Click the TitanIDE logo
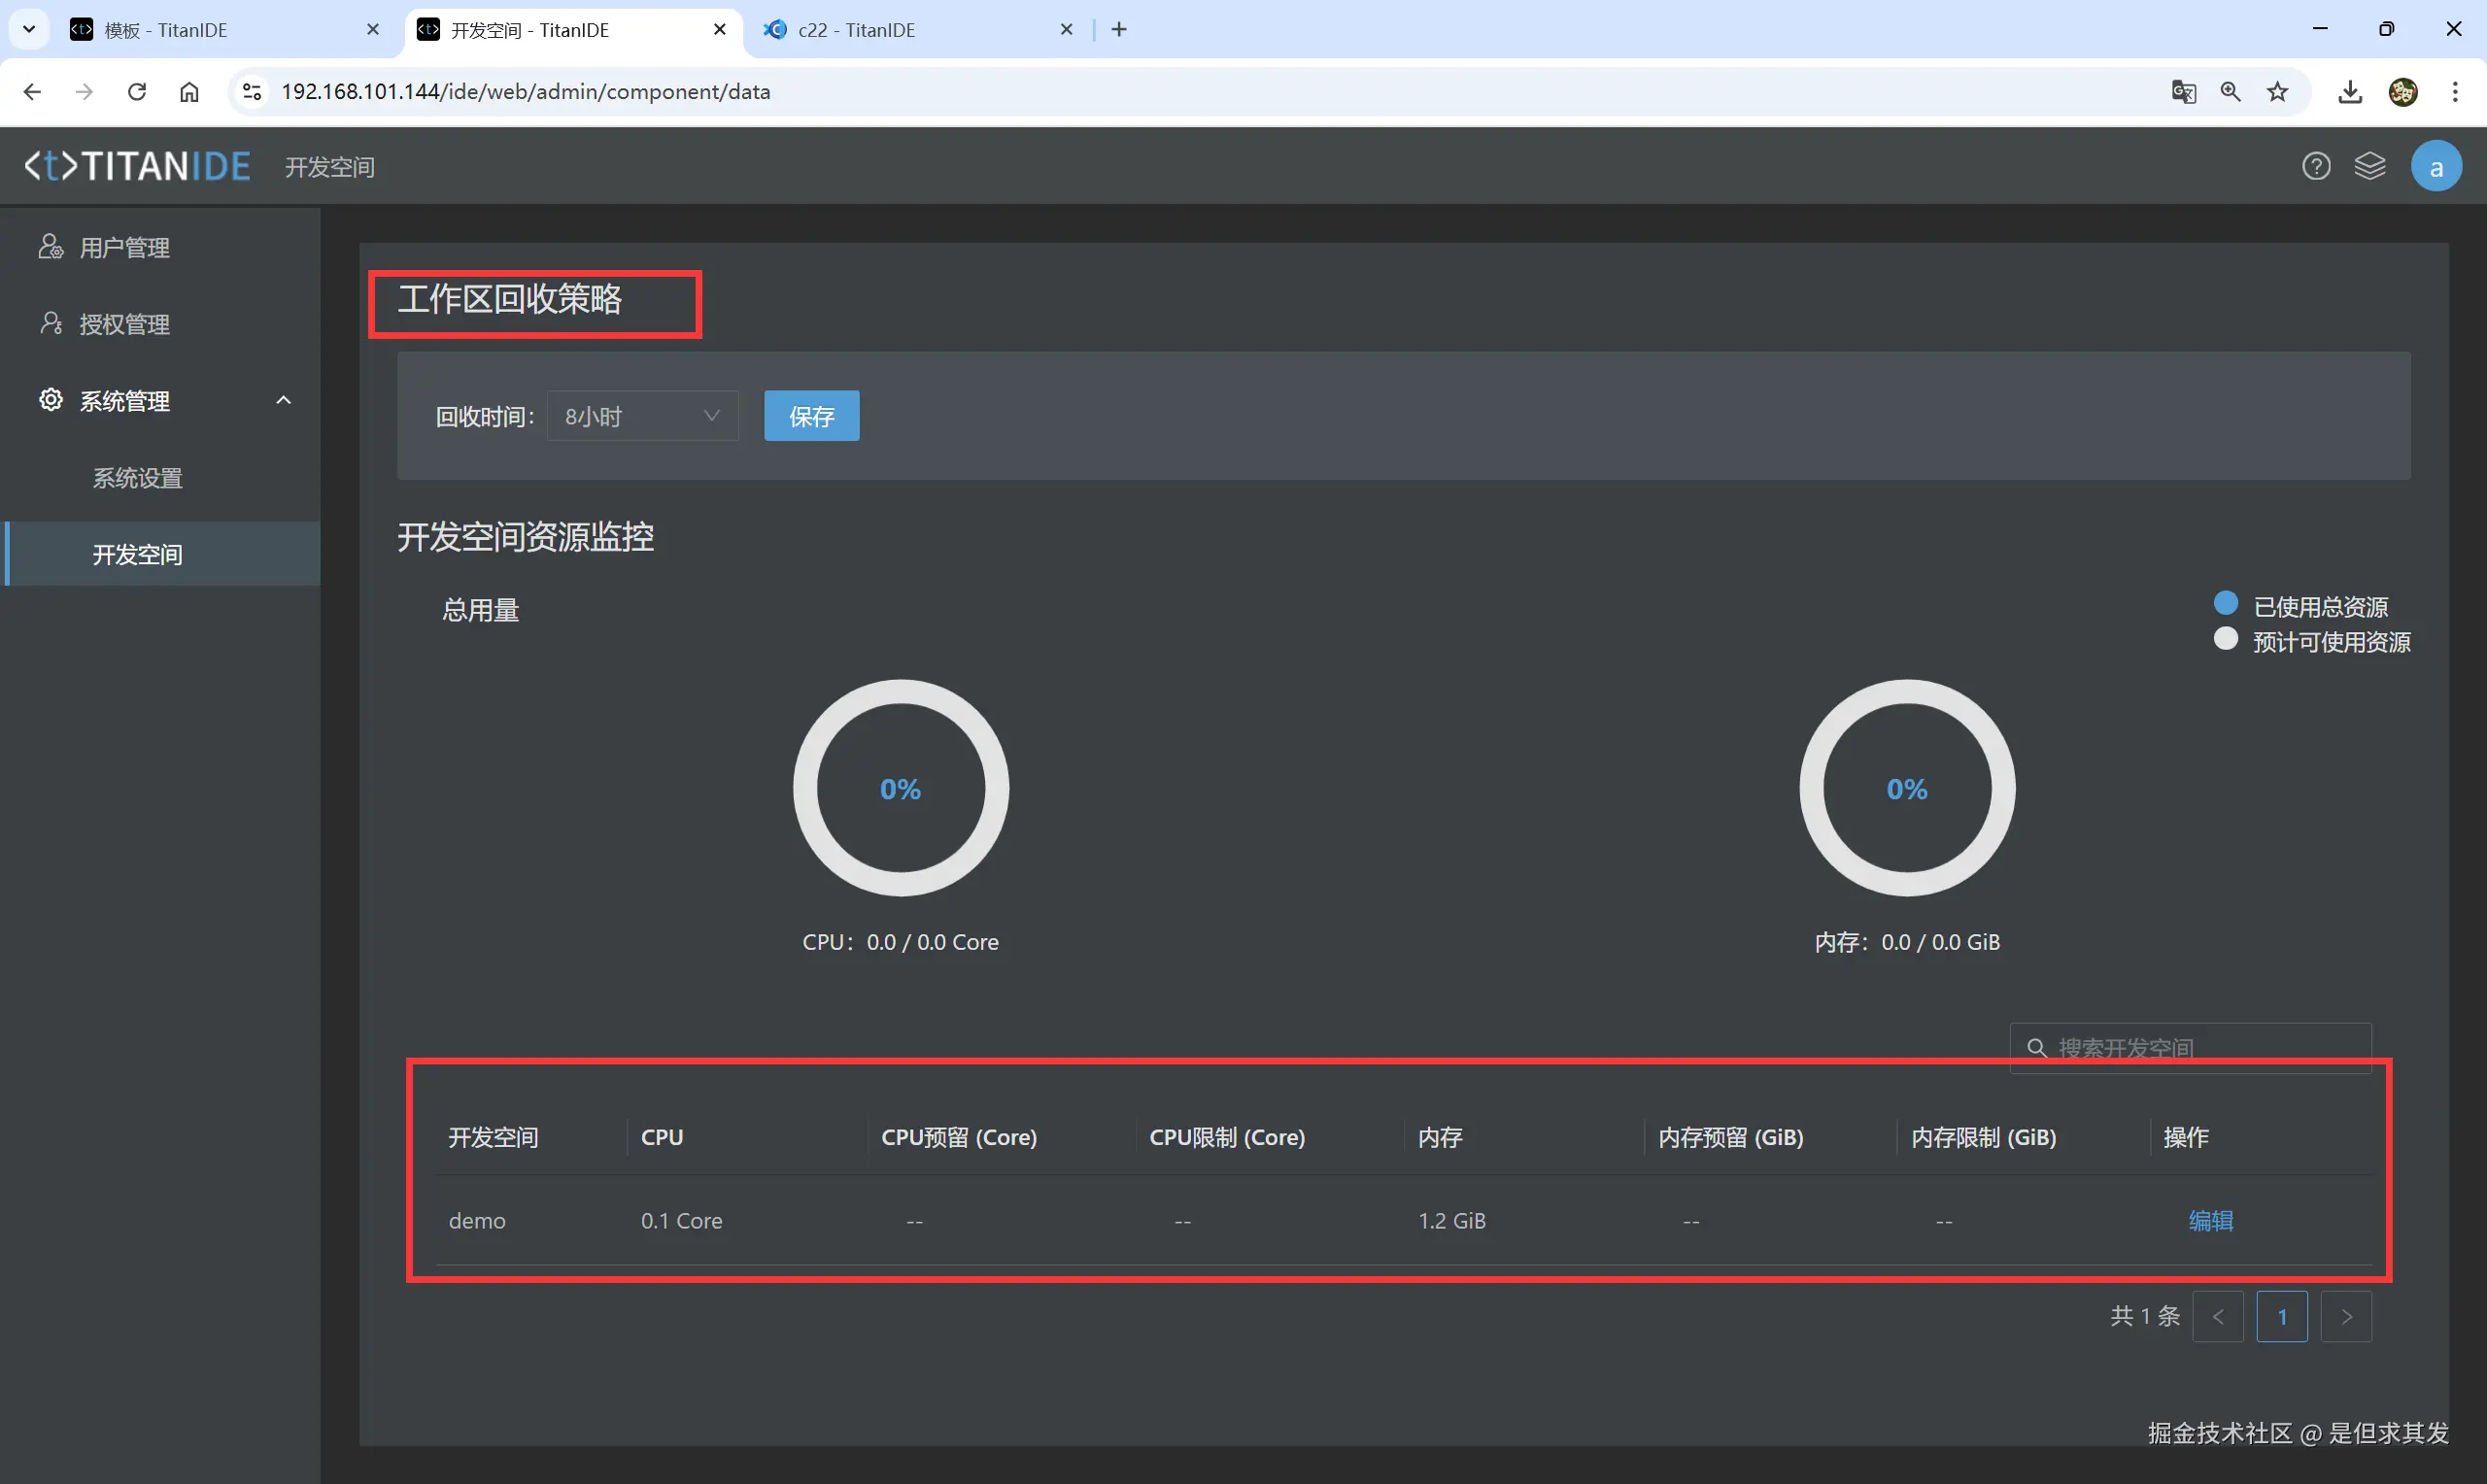 tap(138, 166)
